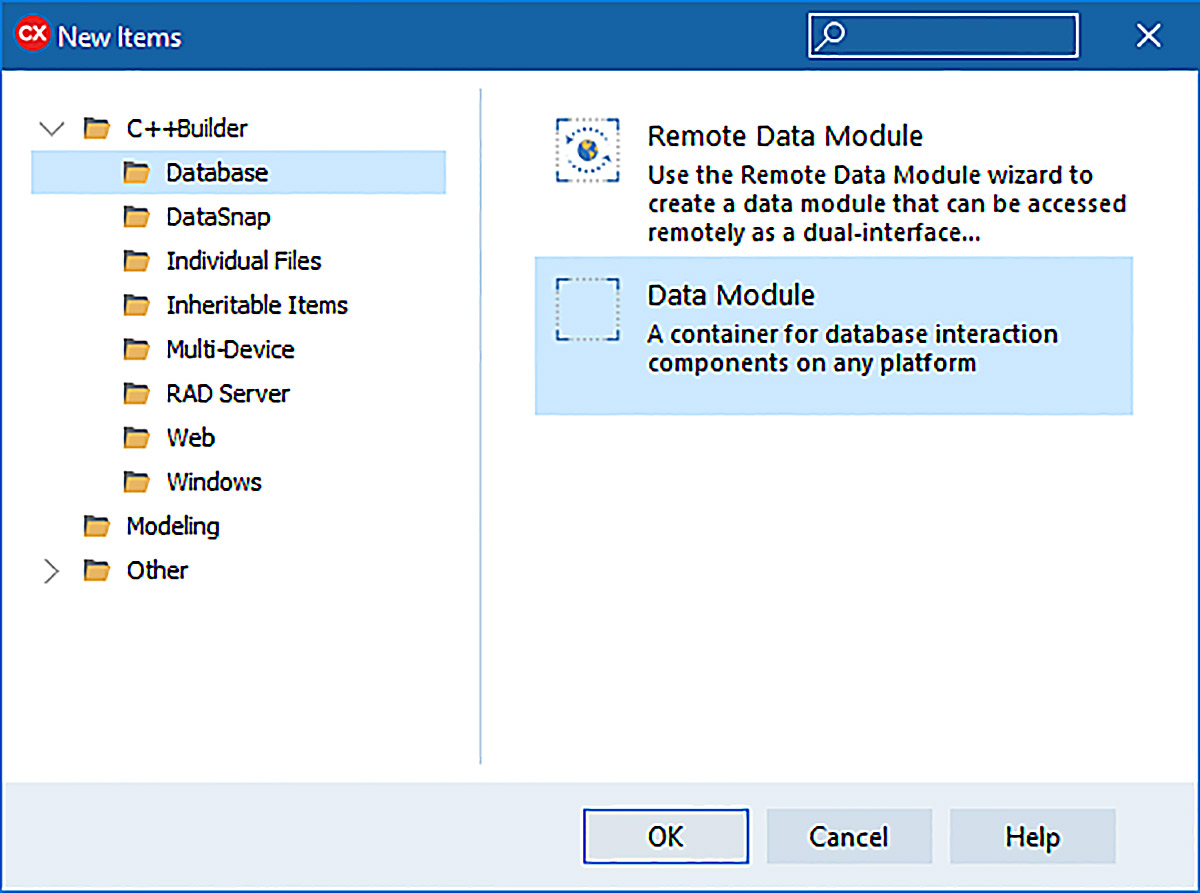Choose the Inheritable Items category
The image size is (1200, 893).
click(x=257, y=305)
